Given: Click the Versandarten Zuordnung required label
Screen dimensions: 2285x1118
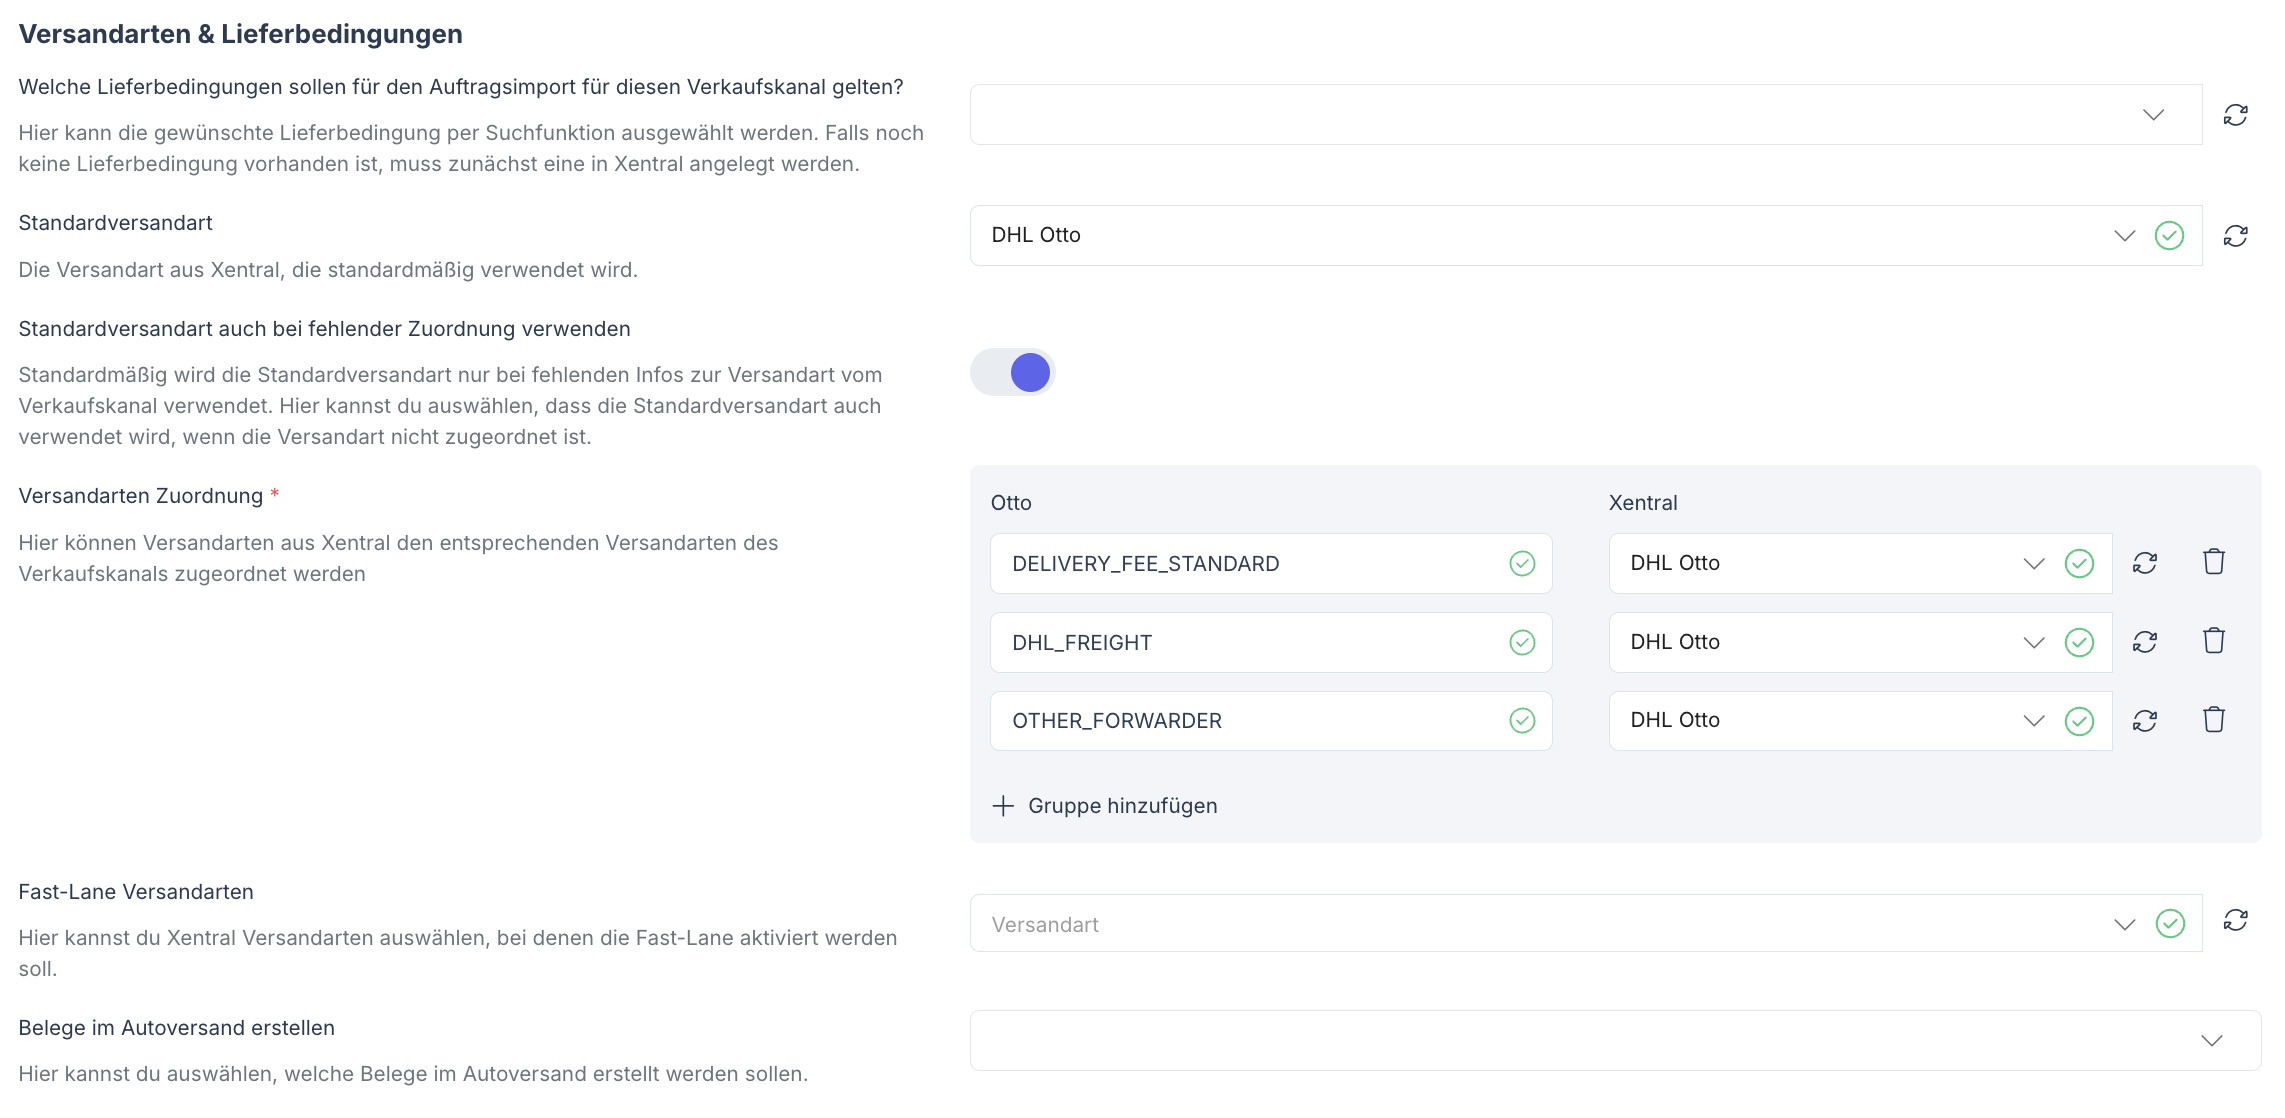Looking at the screenshot, I should [x=144, y=494].
